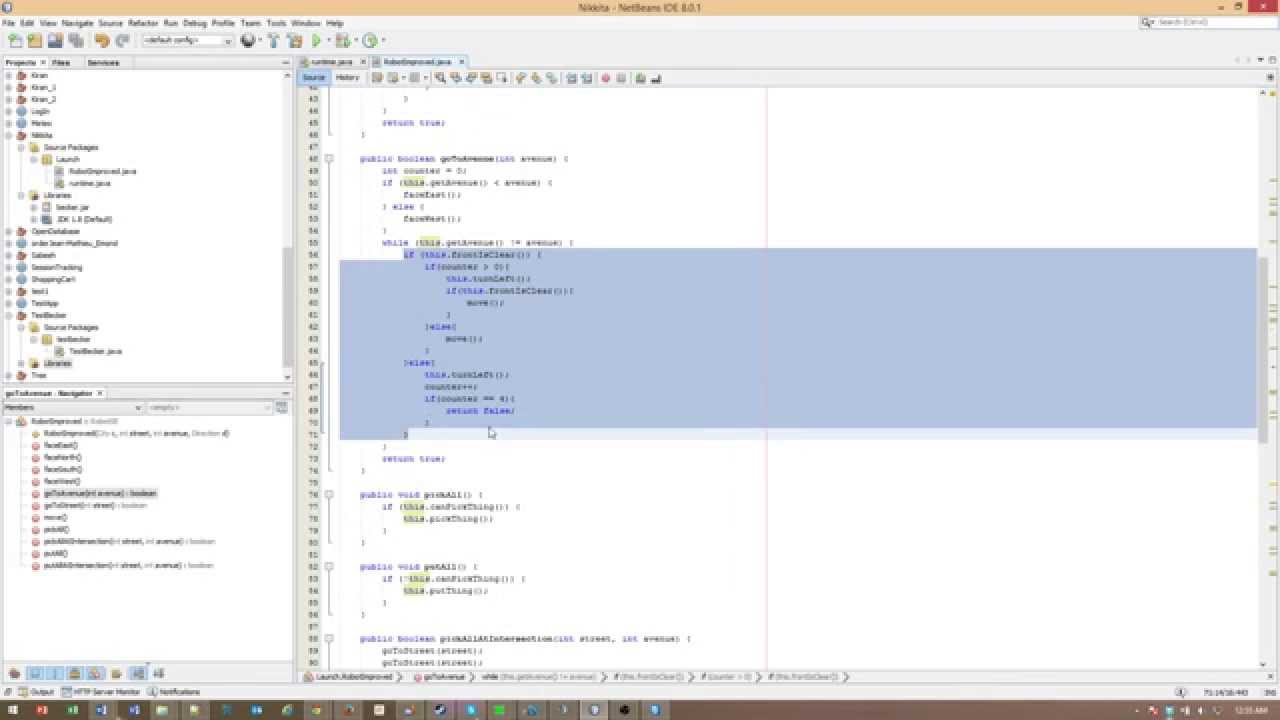Click the Debug Project icon
The width and height of the screenshot is (1280, 720).
tap(342, 40)
